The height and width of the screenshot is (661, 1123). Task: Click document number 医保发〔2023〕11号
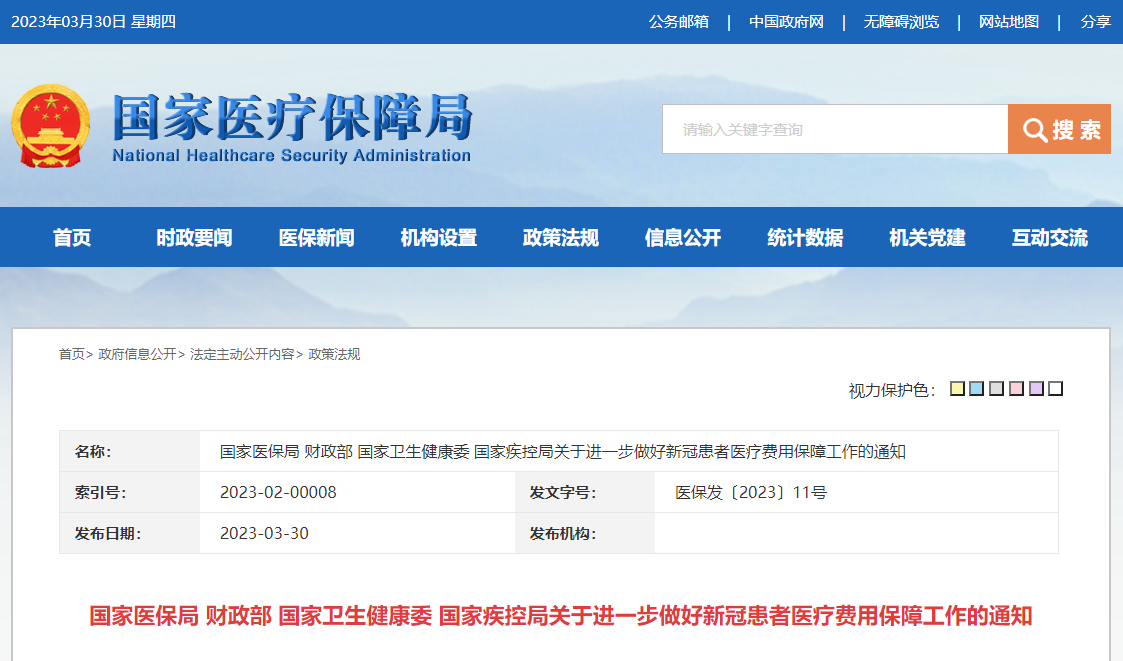(x=751, y=492)
